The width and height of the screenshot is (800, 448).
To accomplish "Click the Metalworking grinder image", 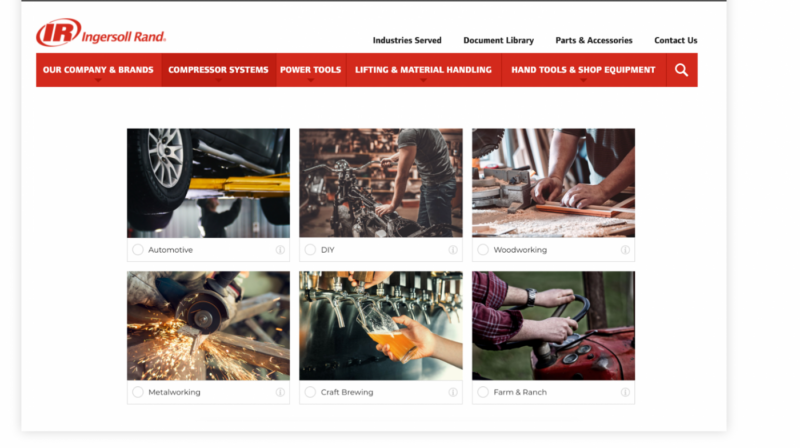I will pyautogui.click(x=208, y=326).
